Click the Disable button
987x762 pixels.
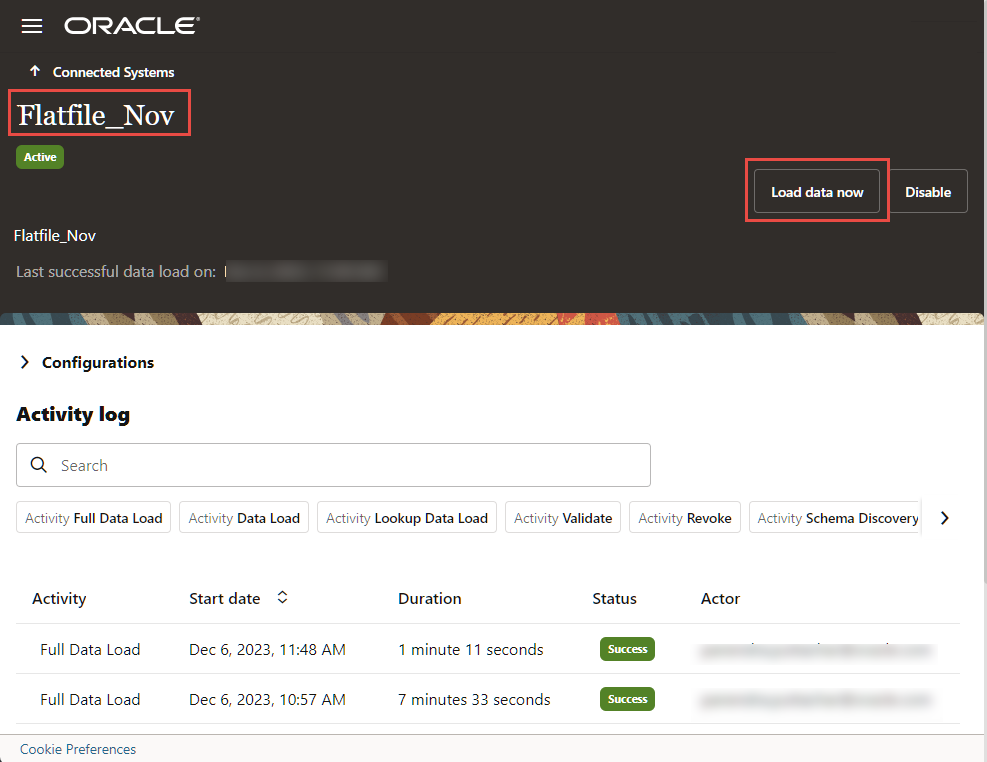pos(928,191)
